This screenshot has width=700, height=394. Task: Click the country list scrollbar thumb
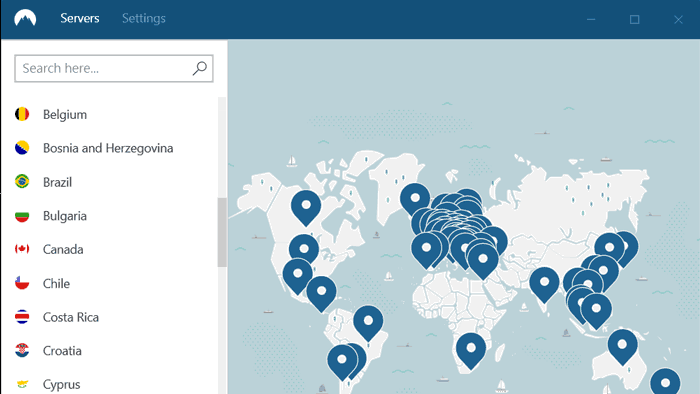[222, 232]
